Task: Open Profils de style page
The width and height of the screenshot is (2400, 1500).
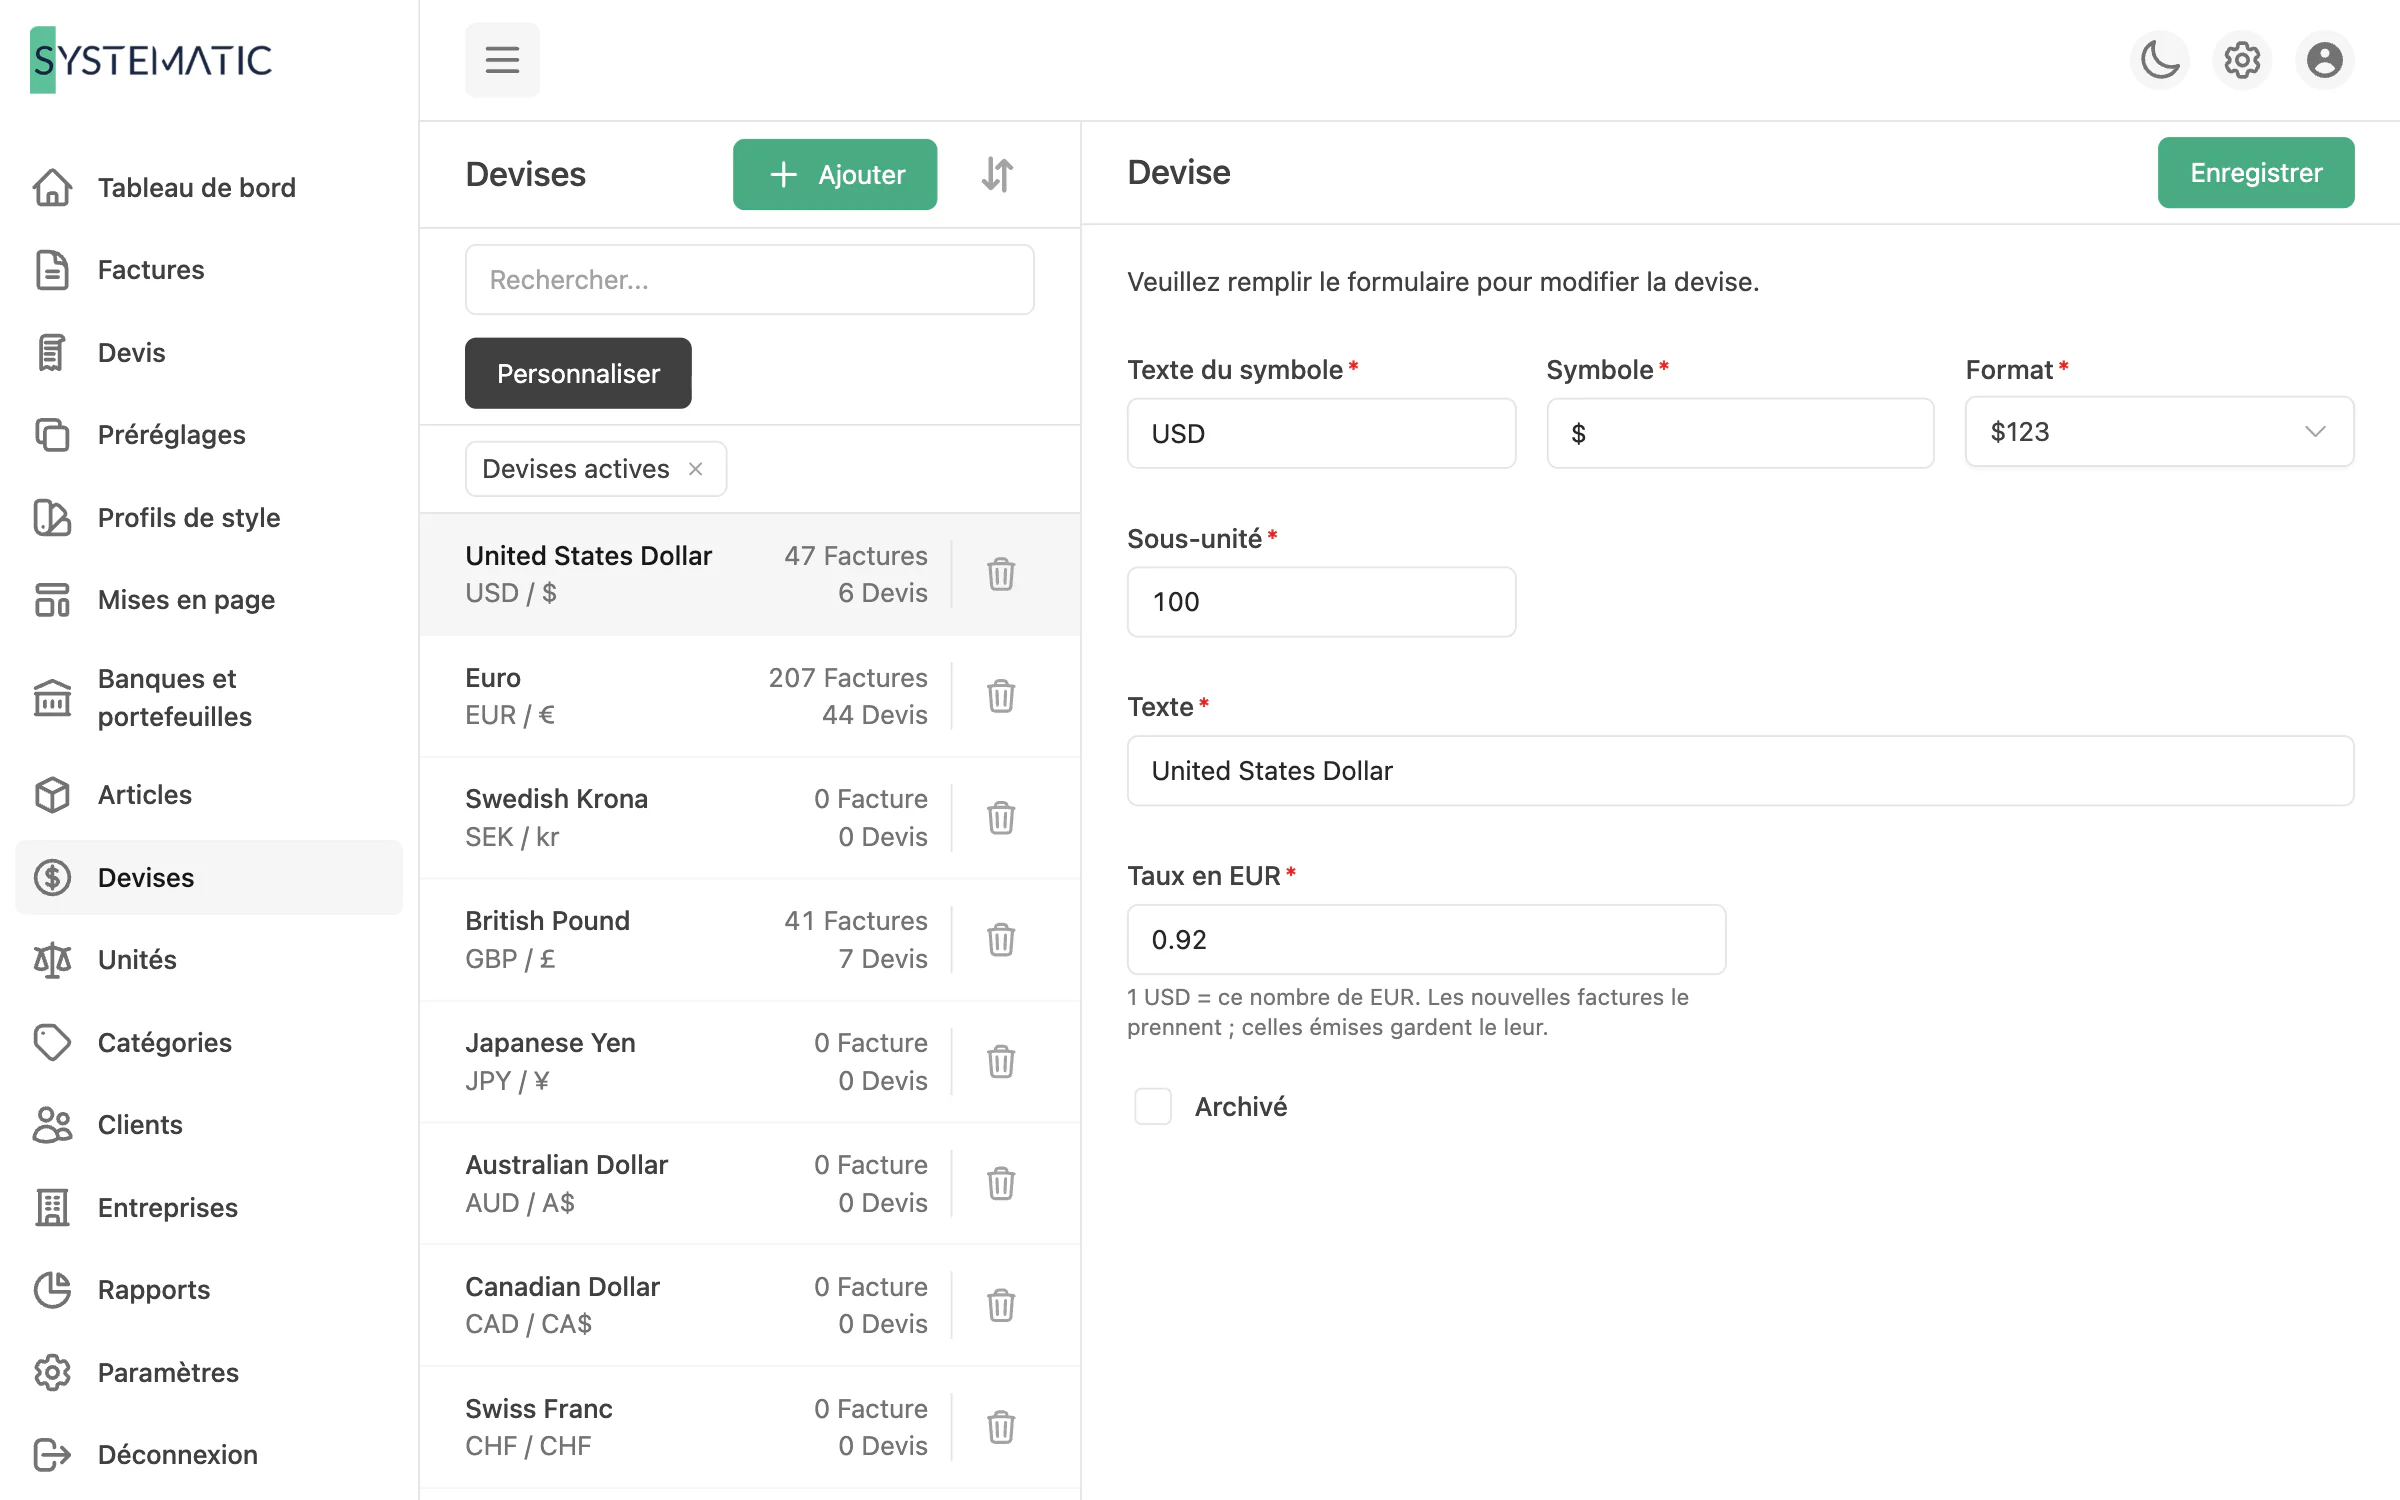Action: pyautogui.click(x=208, y=518)
